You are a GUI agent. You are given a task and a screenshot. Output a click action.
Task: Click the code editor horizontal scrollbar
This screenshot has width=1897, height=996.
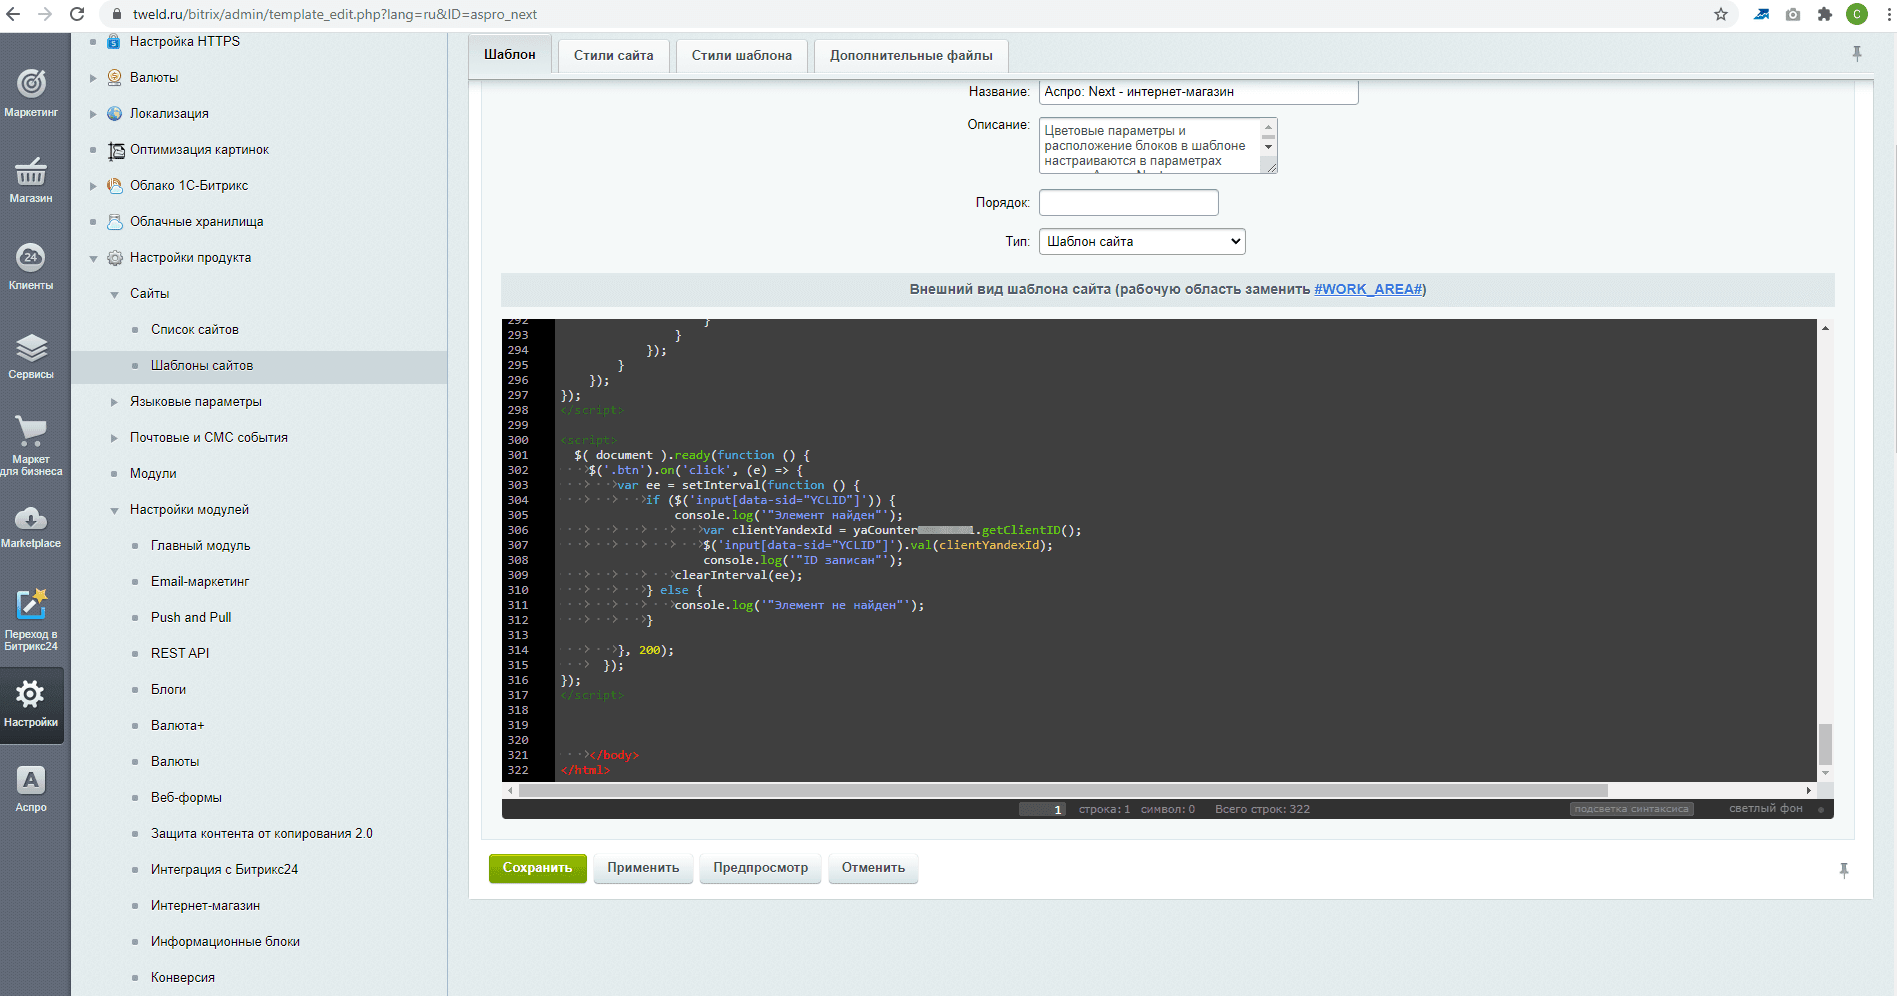click(x=1063, y=790)
